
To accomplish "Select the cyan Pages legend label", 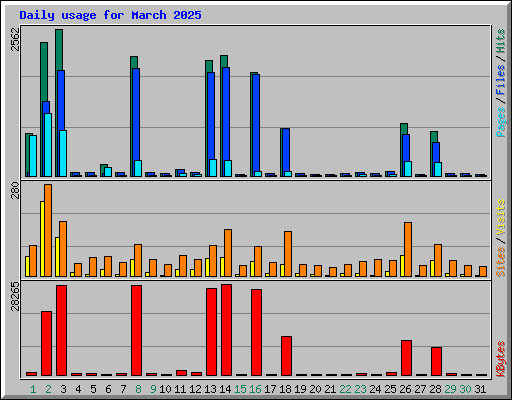I will click(x=500, y=122).
